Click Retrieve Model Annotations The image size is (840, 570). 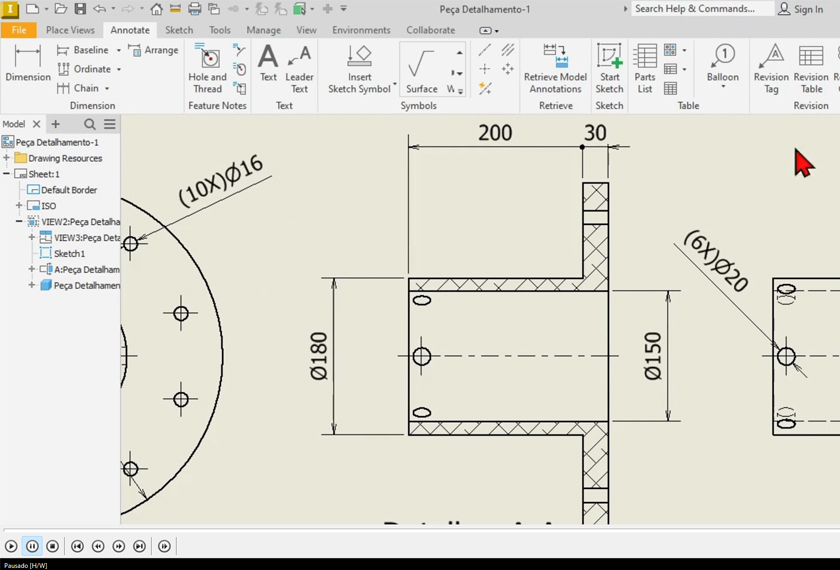click(555, 68)
